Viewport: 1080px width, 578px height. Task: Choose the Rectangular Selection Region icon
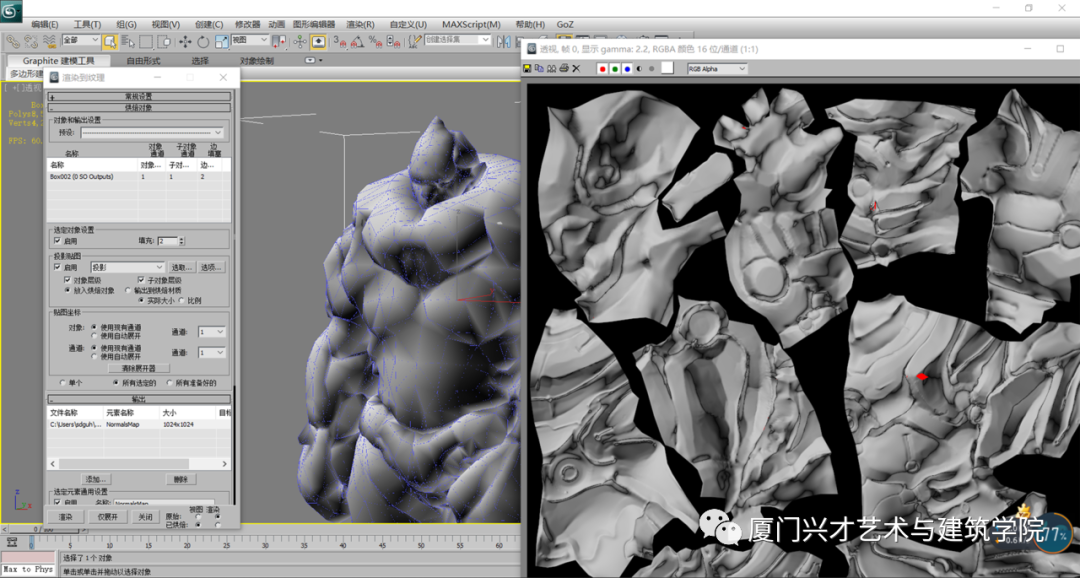pos(146,41)
